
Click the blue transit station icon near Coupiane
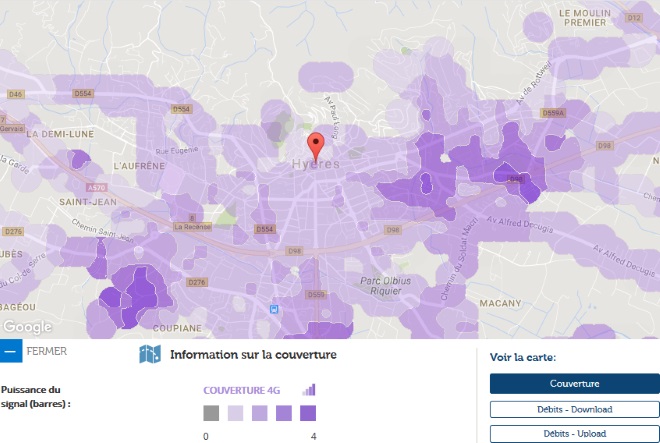[274, 310]
